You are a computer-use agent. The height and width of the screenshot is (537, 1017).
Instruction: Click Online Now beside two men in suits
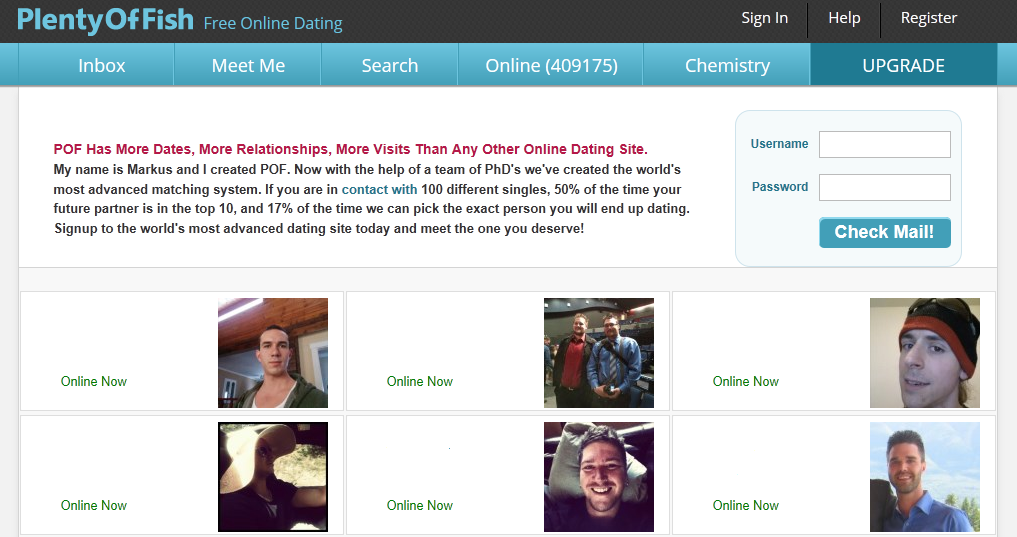pos(420,381)
